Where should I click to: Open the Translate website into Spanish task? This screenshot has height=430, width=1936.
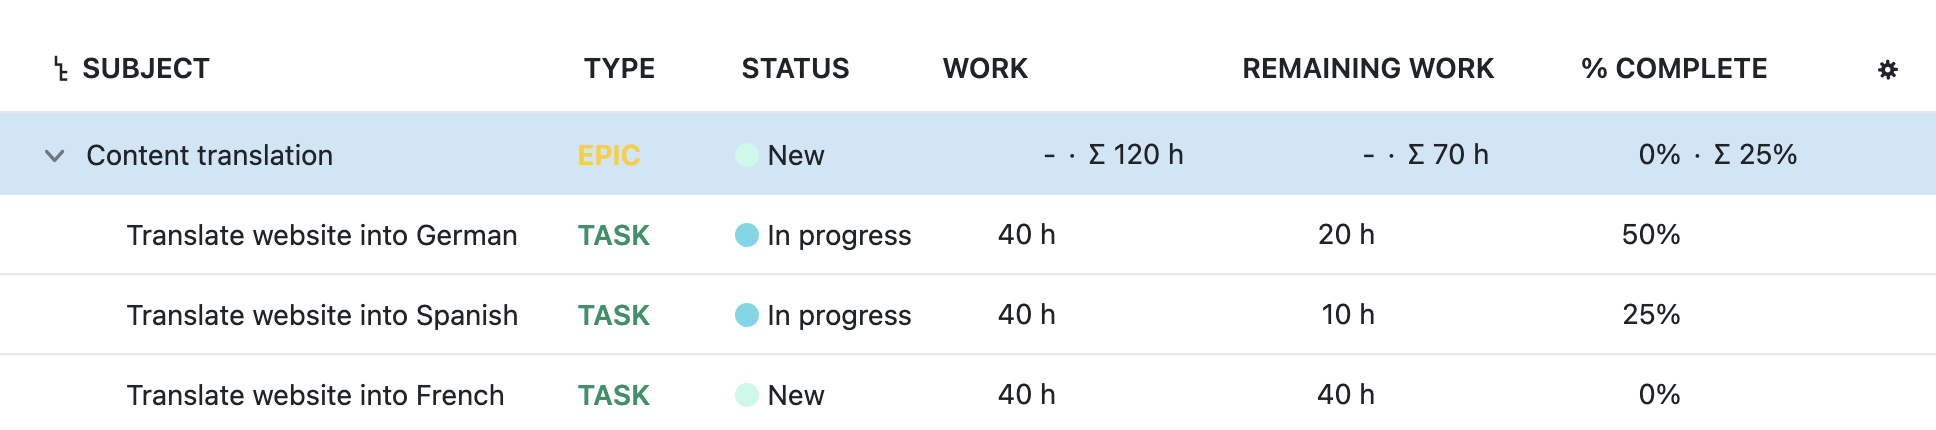tap(321, 315)
